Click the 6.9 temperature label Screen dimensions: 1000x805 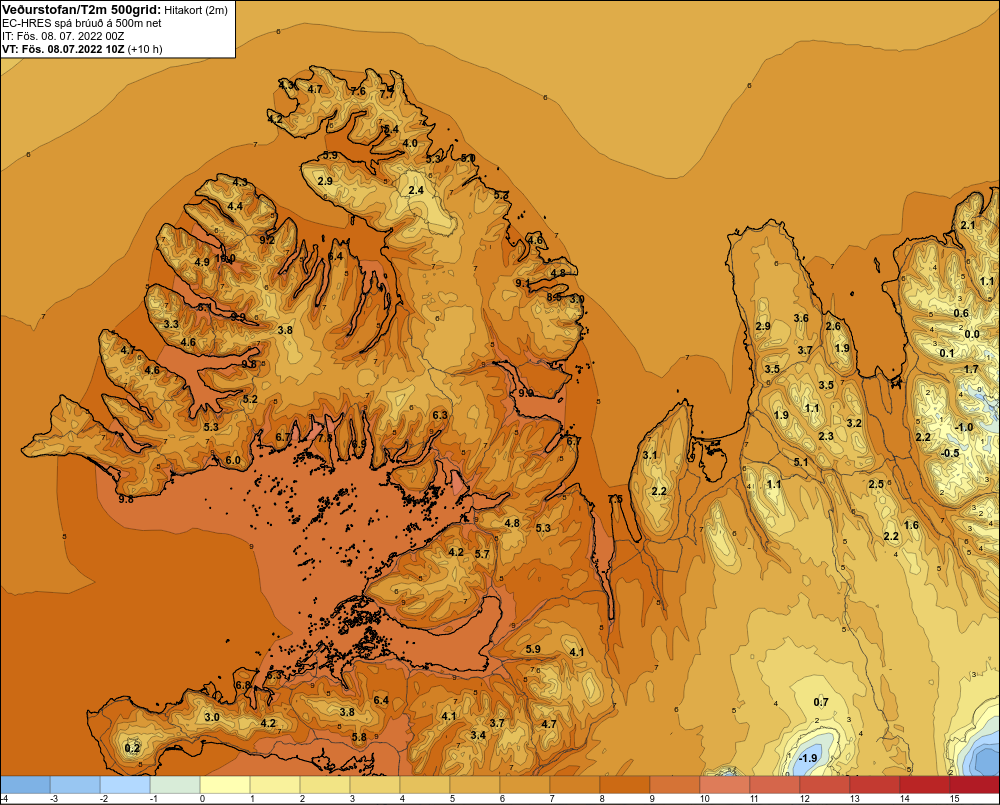pyautogui.click(x=359, y=443)
